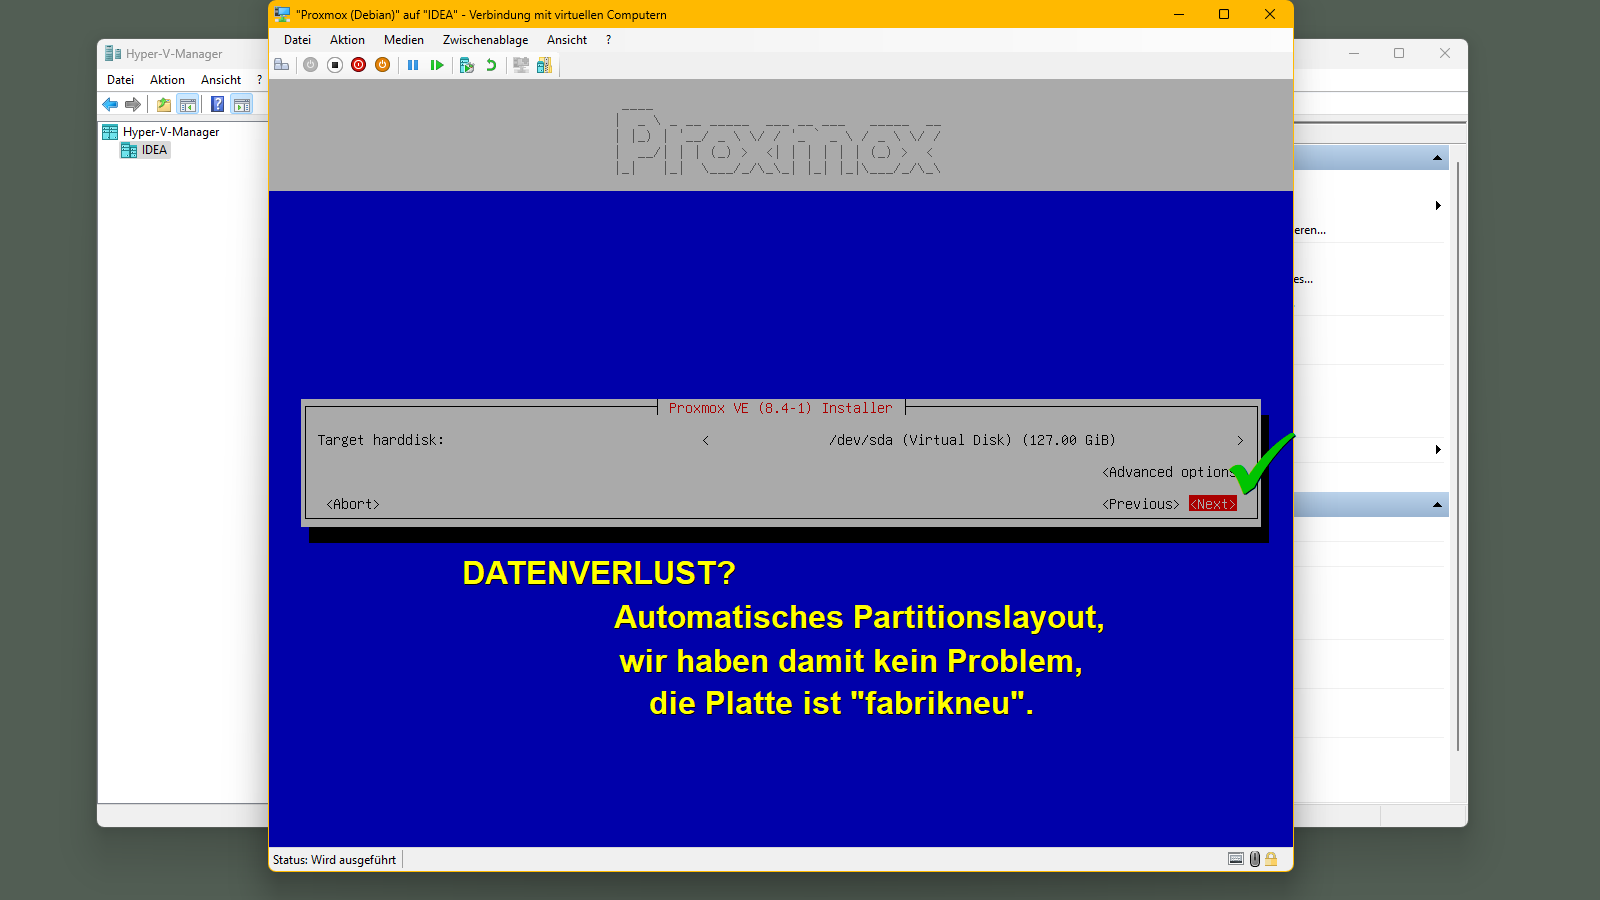1600x900 pixels.
Task: Pause the virtual machine
Action: pos(413,65)
